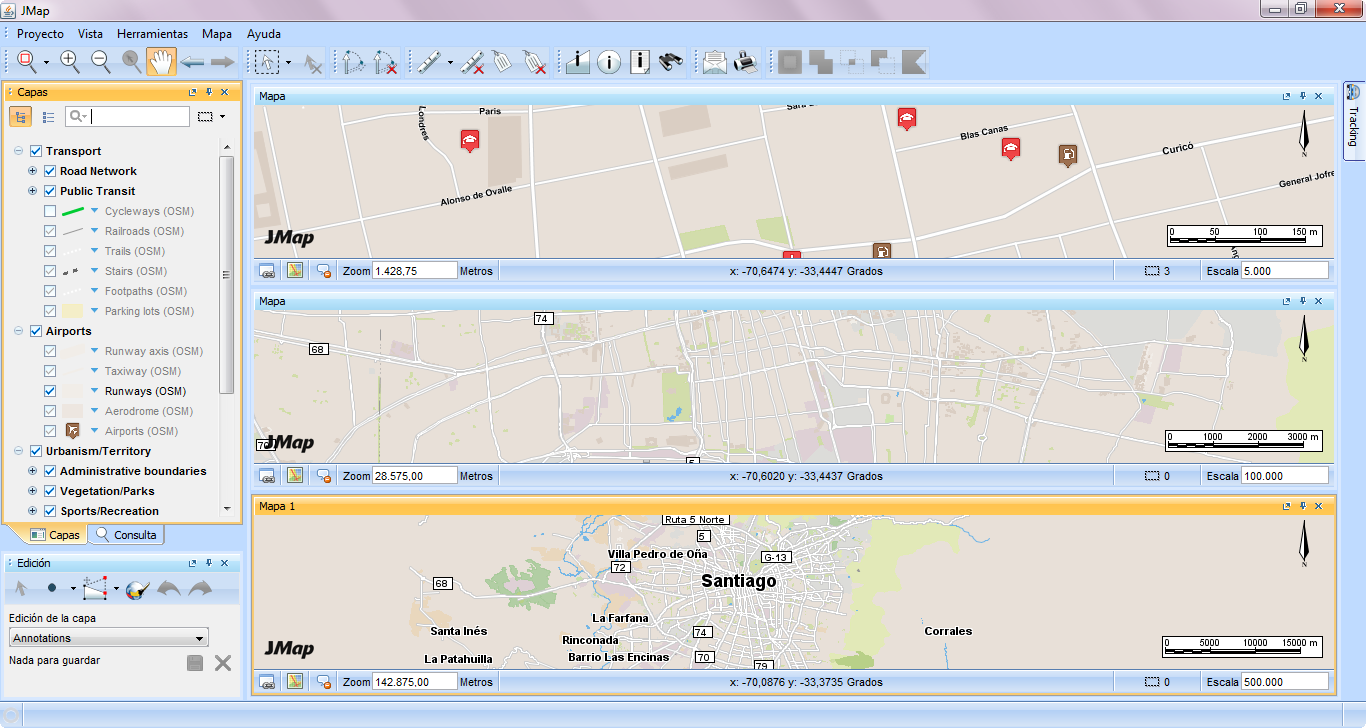Open the Annotations layer dropdown
The width and height of the screenshot is (1366, 728).
(108, 638)
